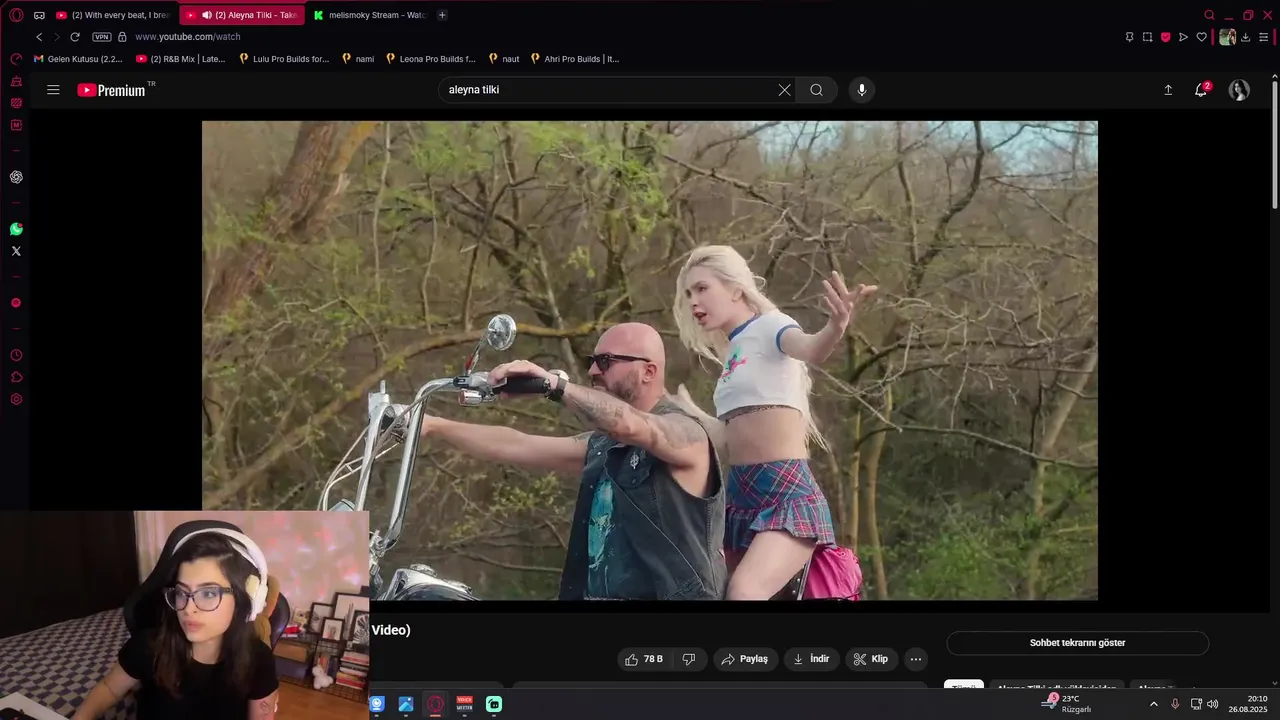This screenshot has width=1280, height=720.
Task: Start voice search with microphone
Action: (862, 90)
